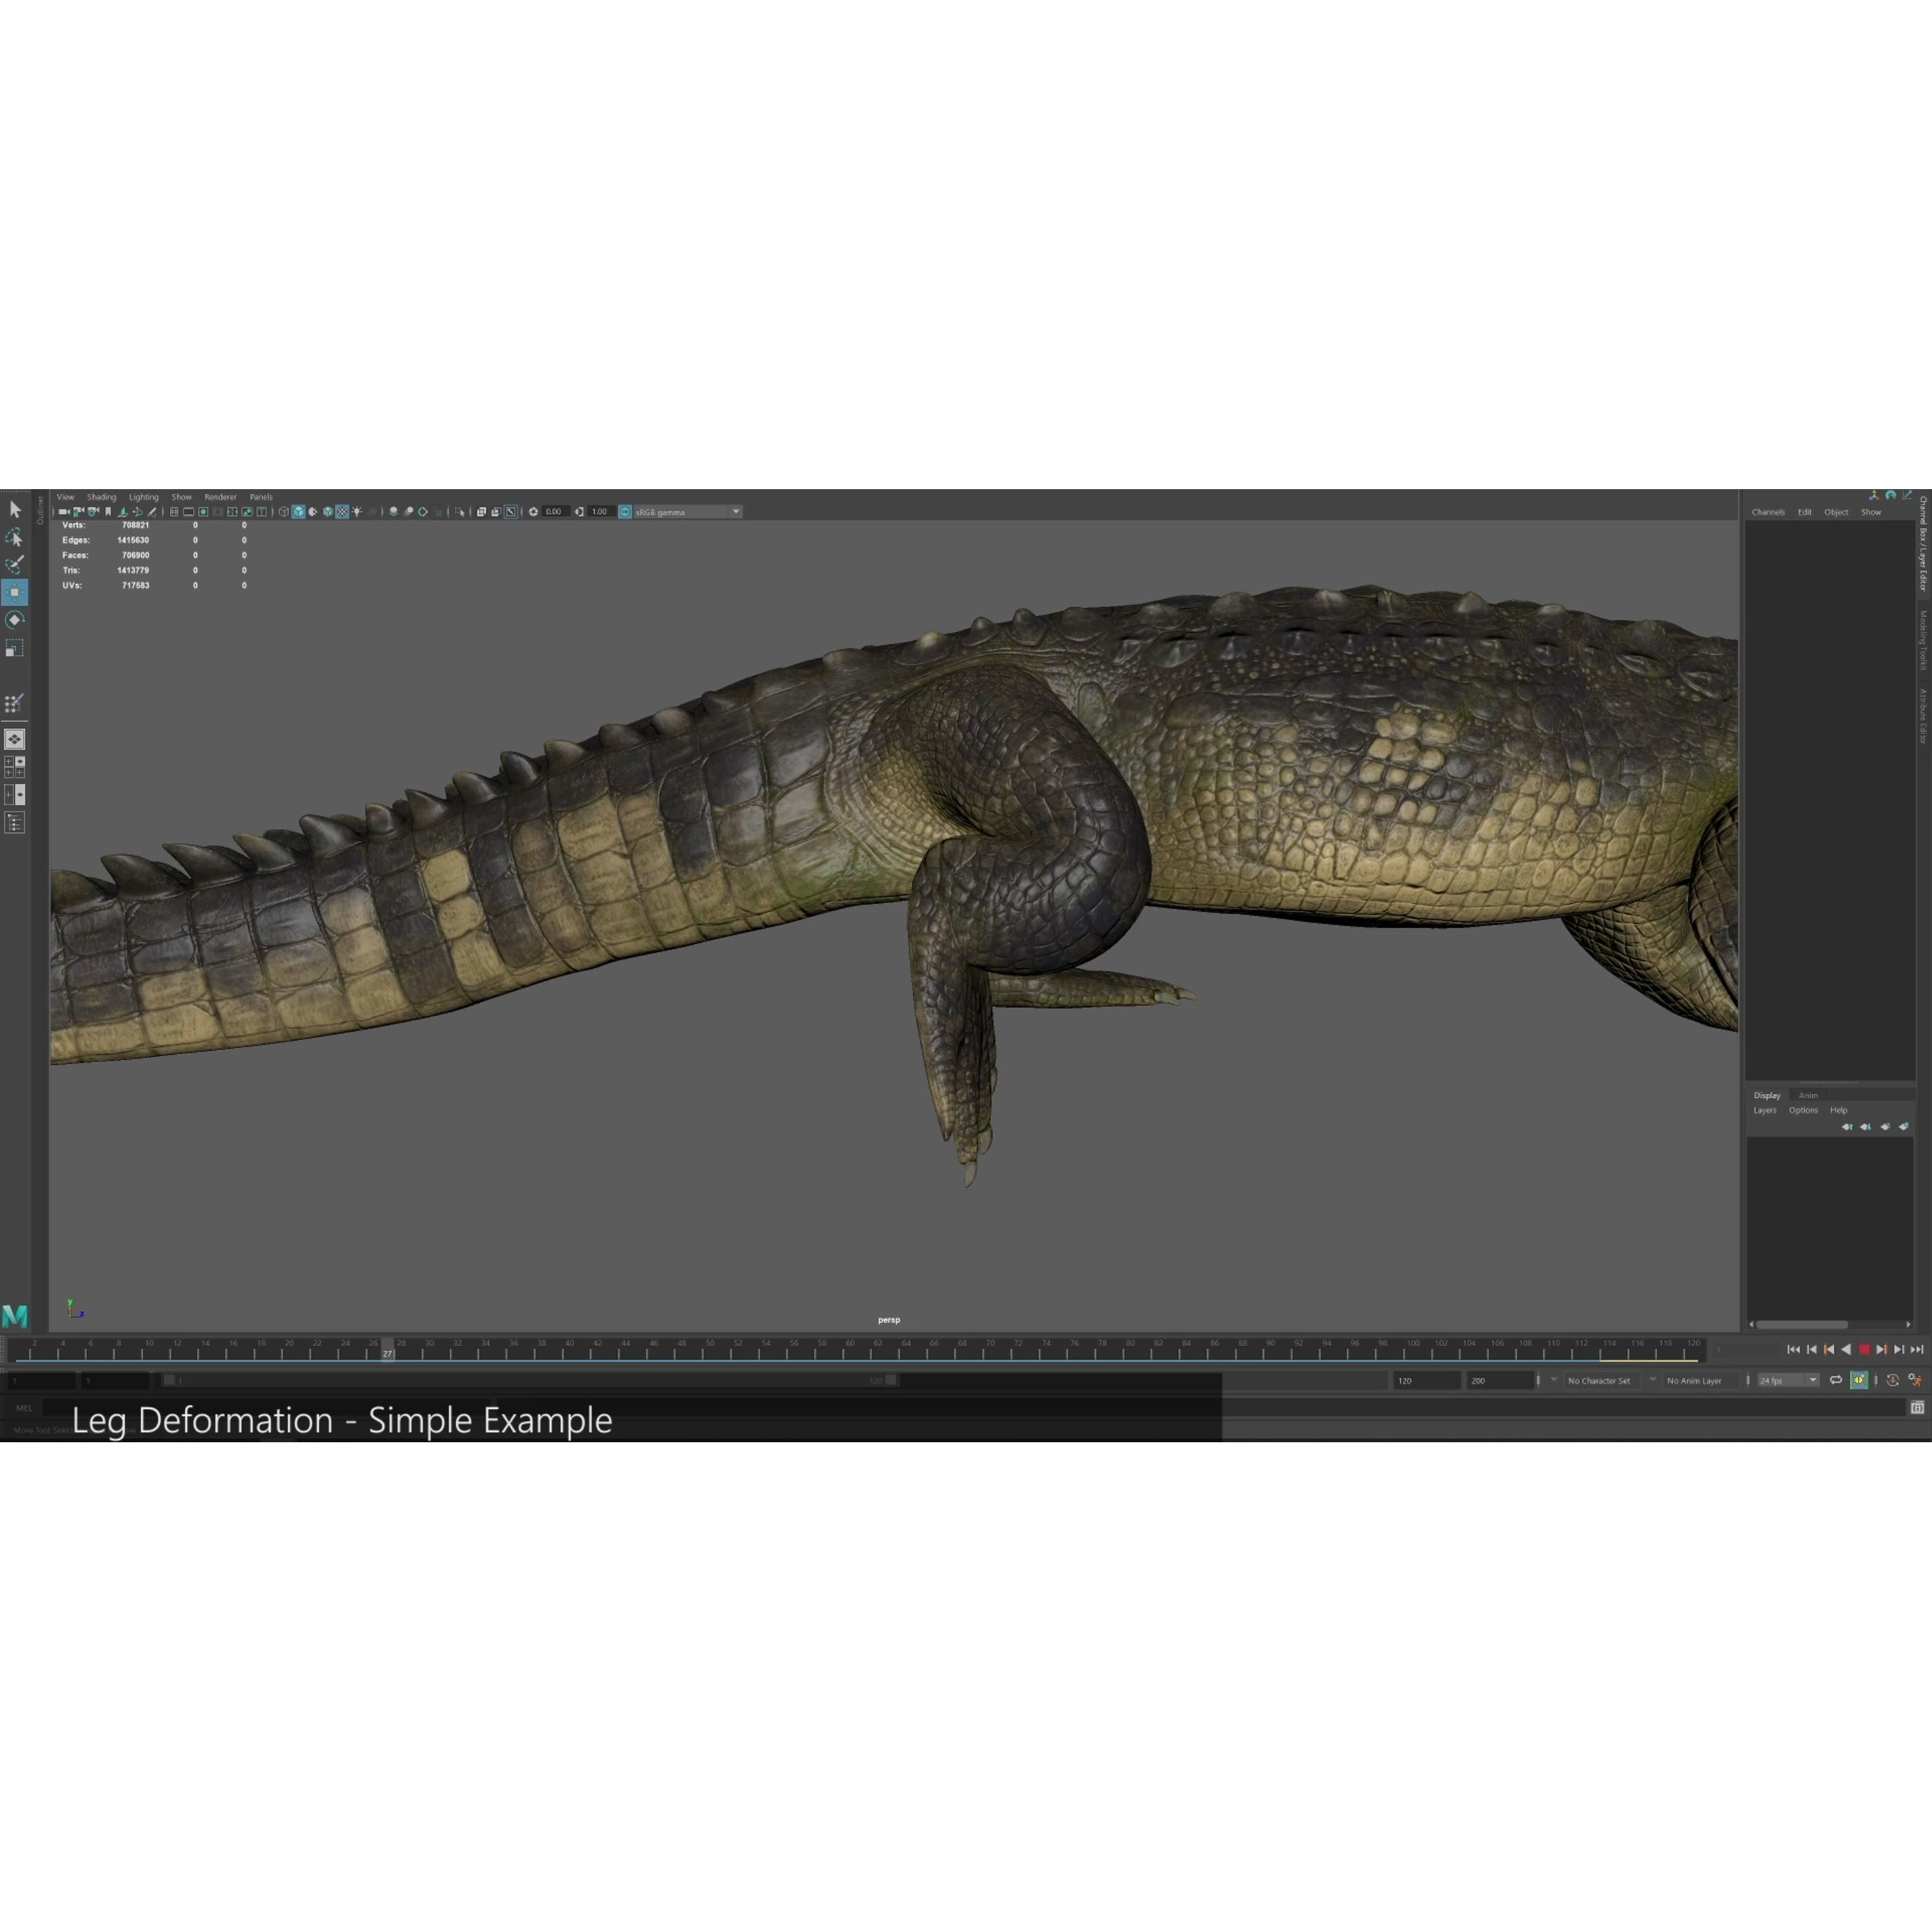Toggle X-Ray display icon
1932x1932 pixels.
pos(481,512)
